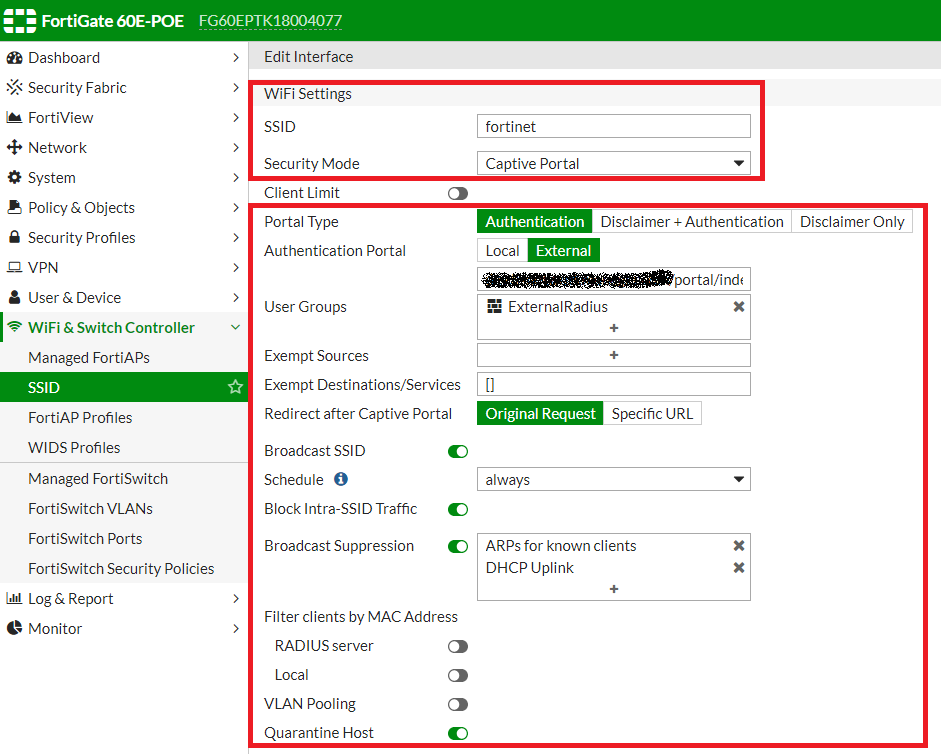Remove ARPs for known clients entry
The image size is (946, 754).
click(739, 546)
